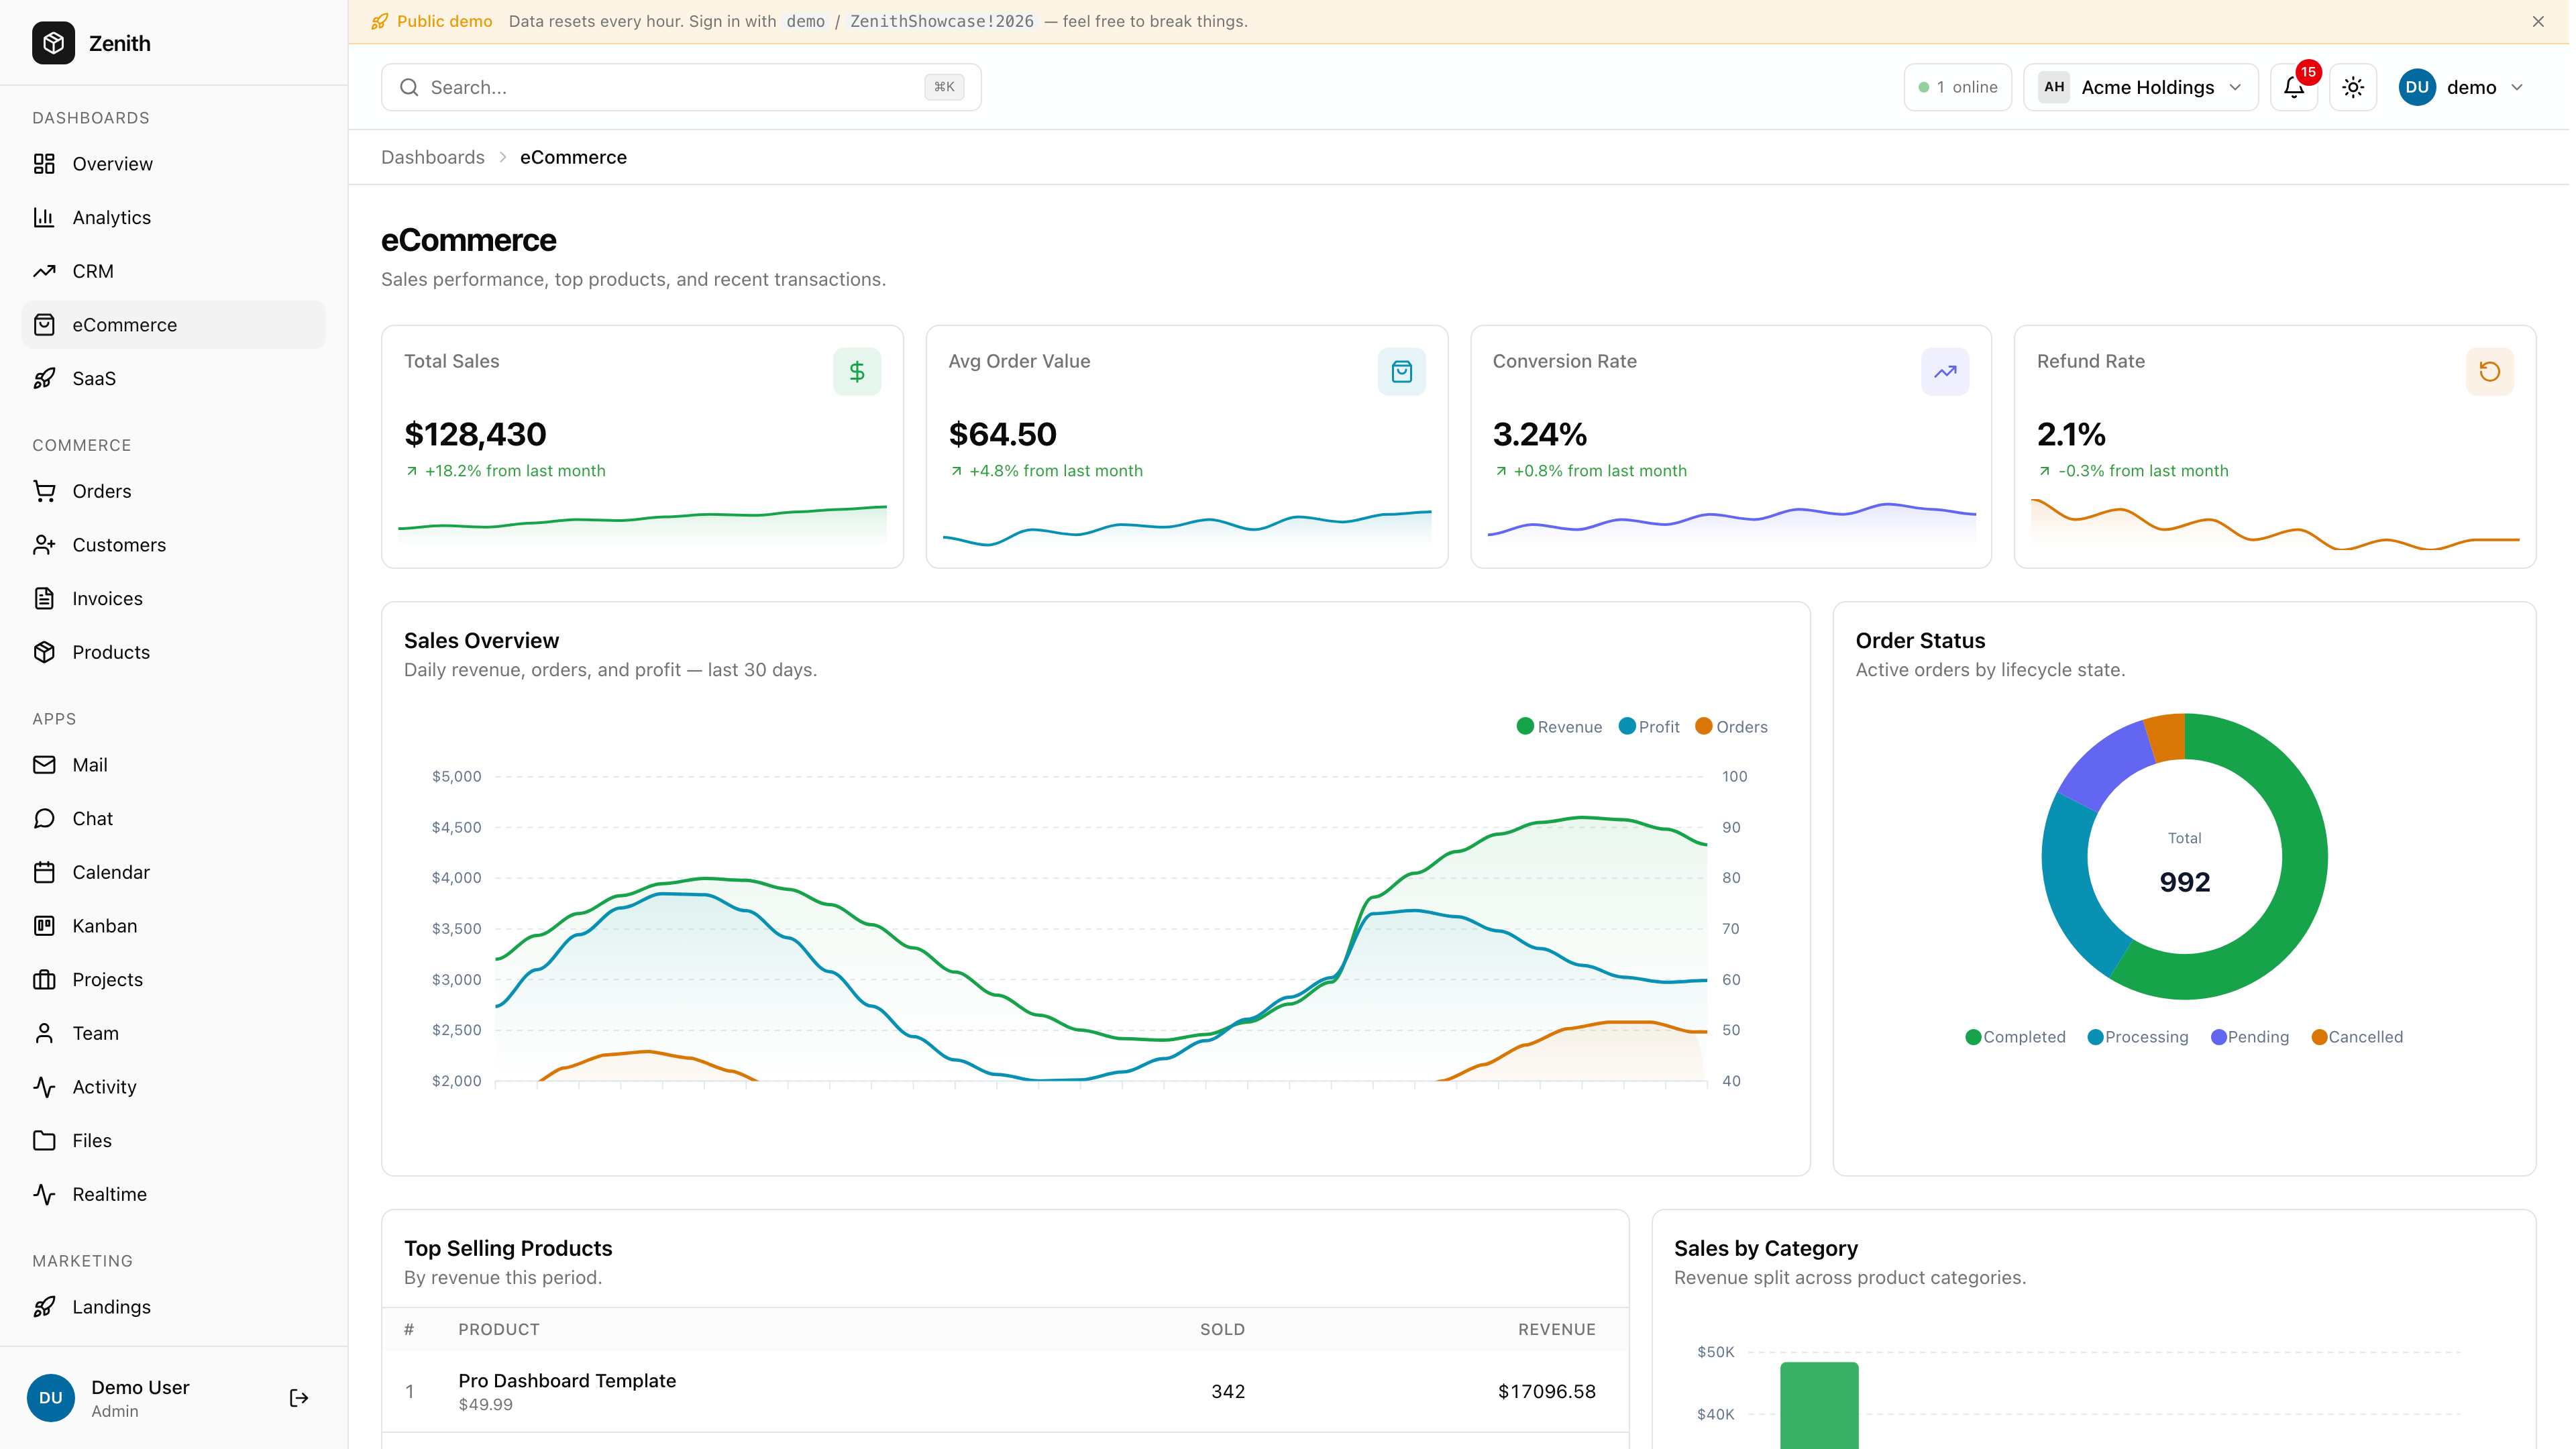2576x1449 pixels.
Task: Click the 992 total in donut
Action: pyautogui.click(x=2185, y=883)
